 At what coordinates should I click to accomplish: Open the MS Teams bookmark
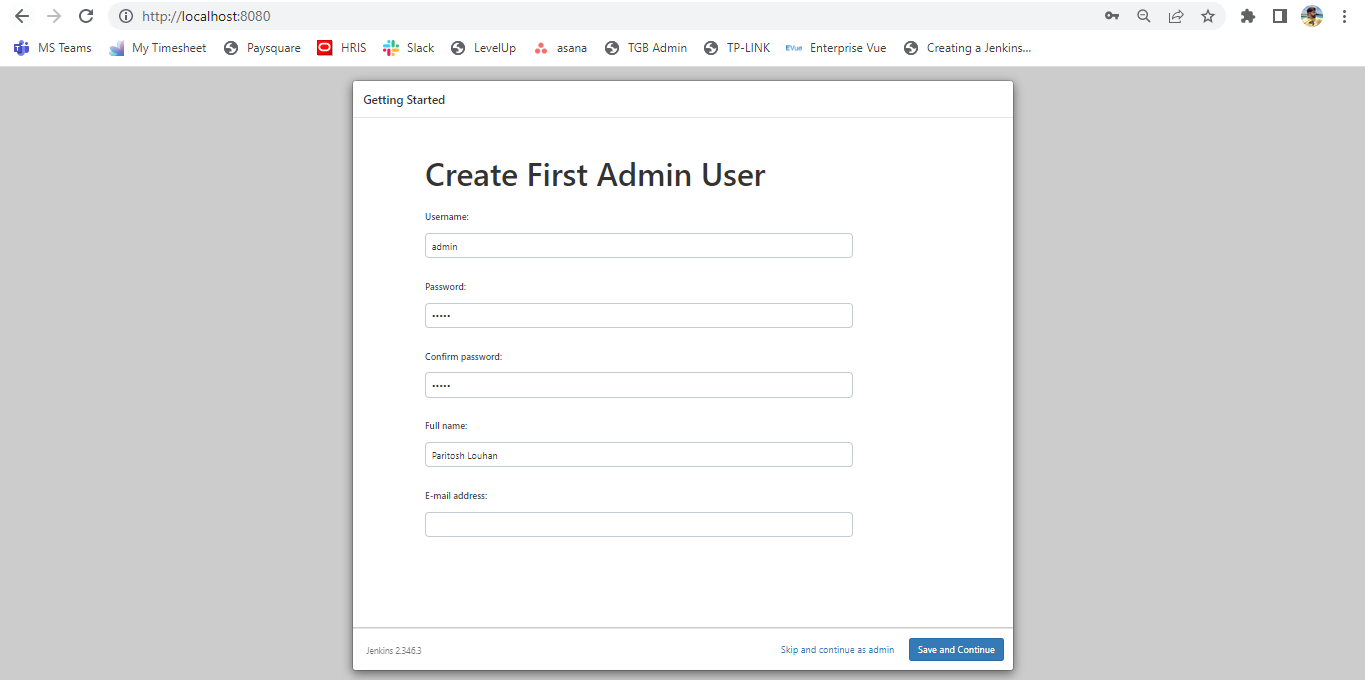(52, 47)
